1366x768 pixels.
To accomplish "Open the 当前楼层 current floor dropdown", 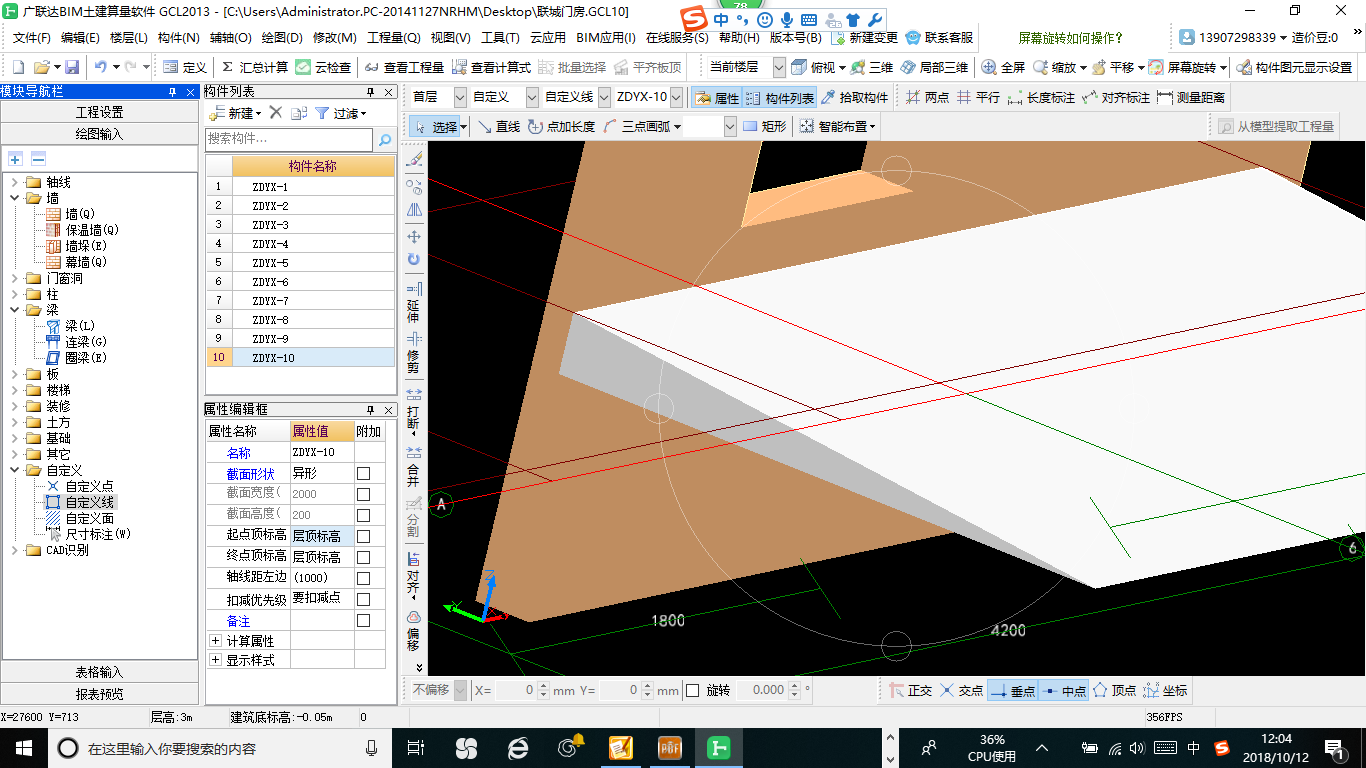I will coord(780,67).
